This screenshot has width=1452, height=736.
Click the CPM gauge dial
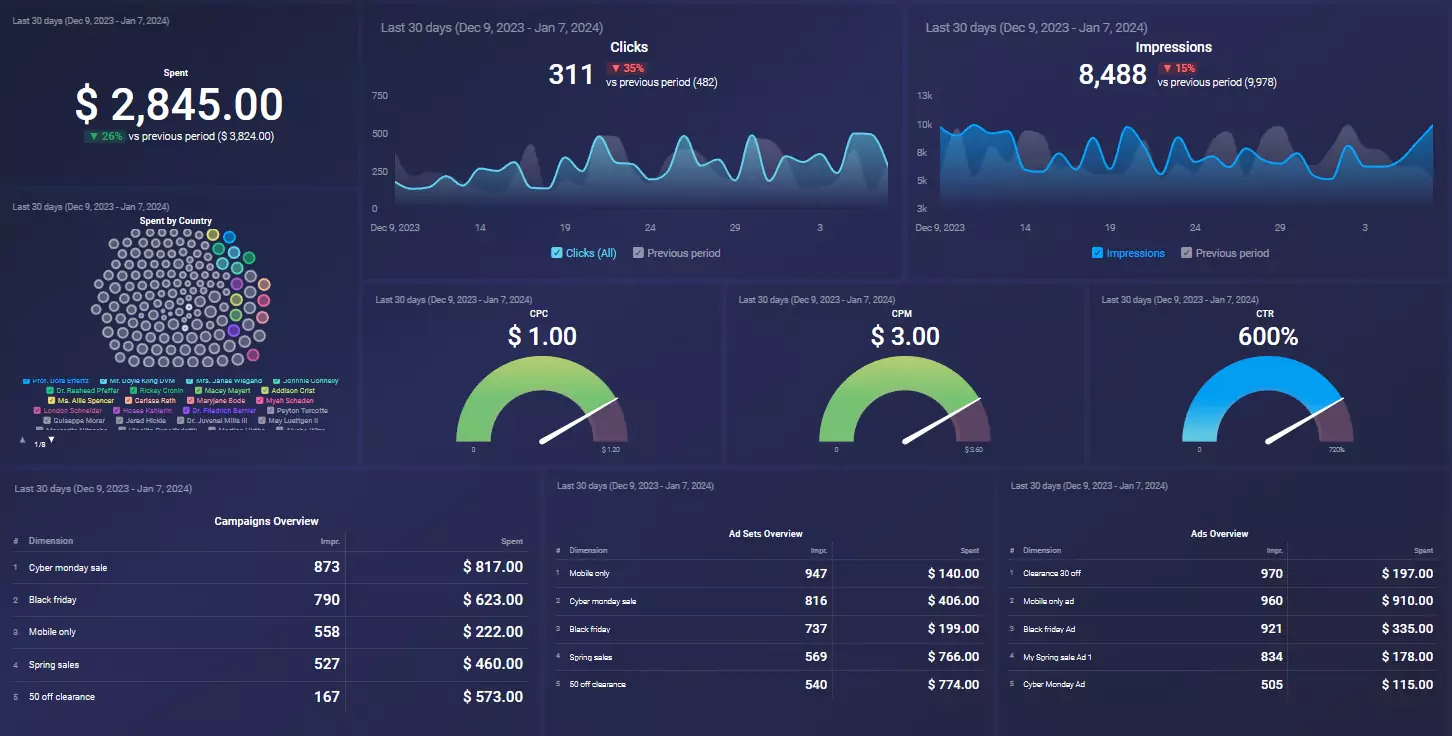pos(905,400)
